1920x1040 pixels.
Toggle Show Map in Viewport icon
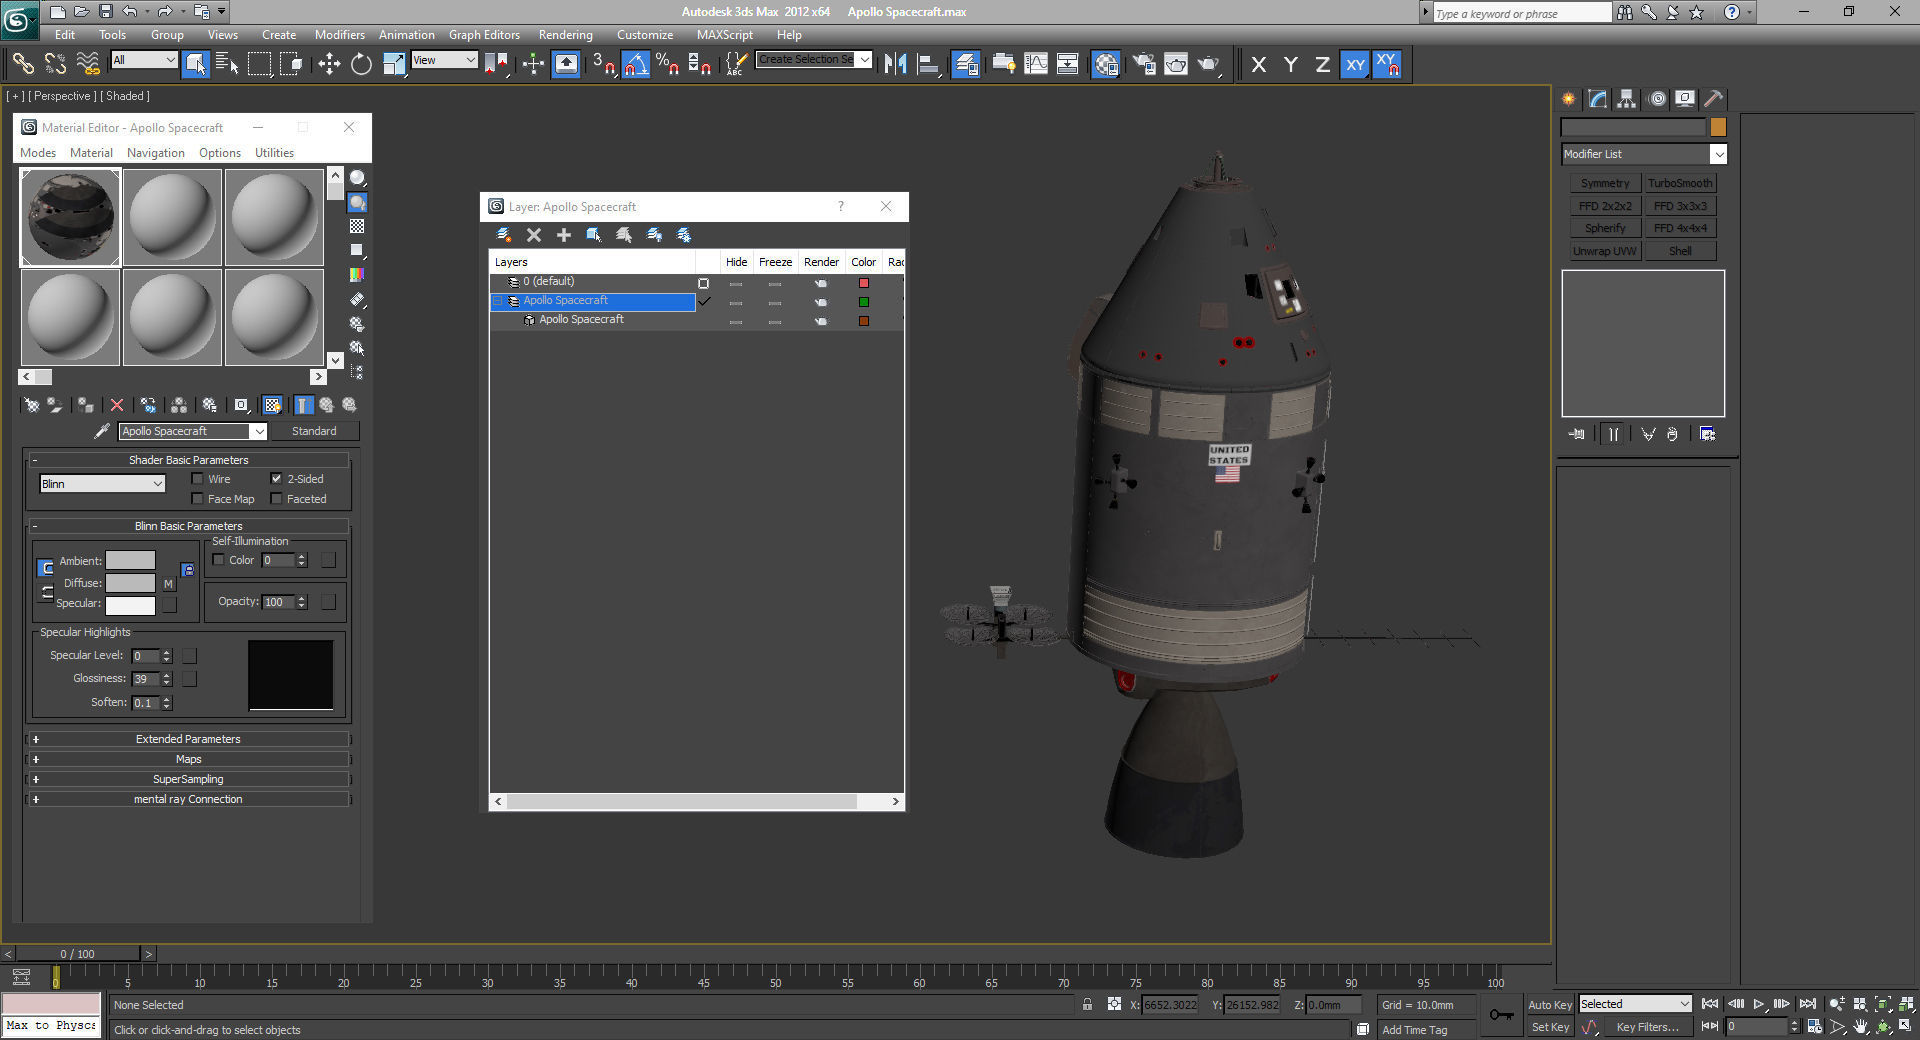coord(272,405)
